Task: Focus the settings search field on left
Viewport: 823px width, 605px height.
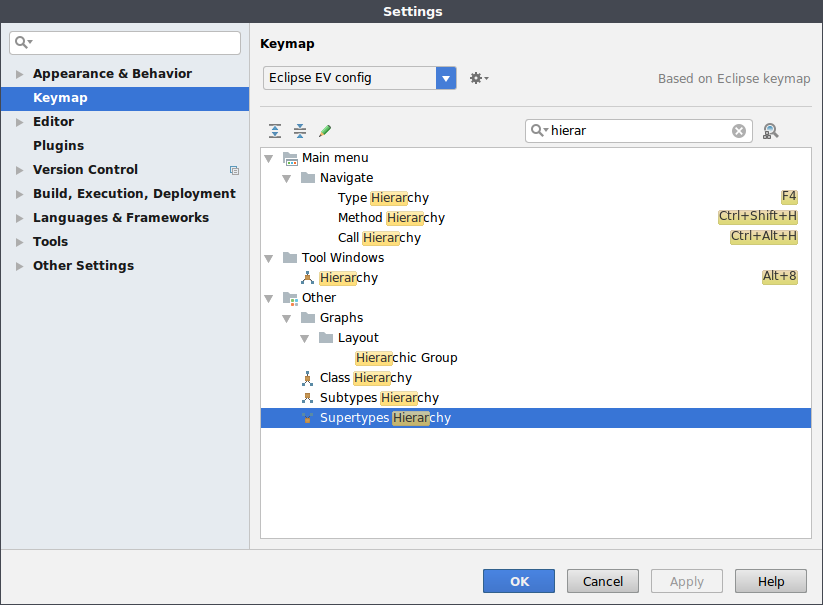Action: tap(125, 43)
